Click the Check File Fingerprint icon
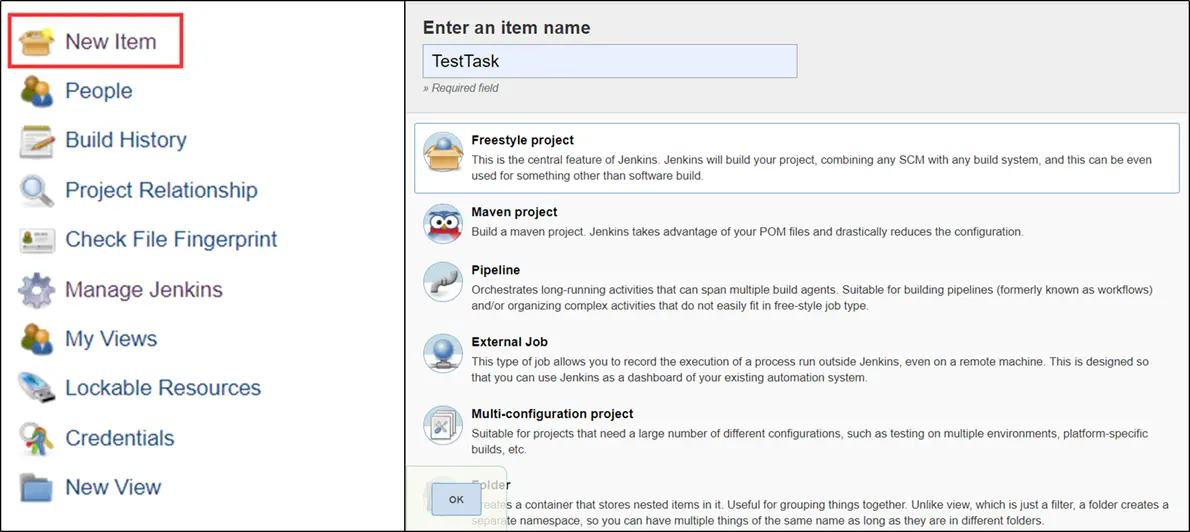This screenshot has height=532, width=1190. (36, 240)
